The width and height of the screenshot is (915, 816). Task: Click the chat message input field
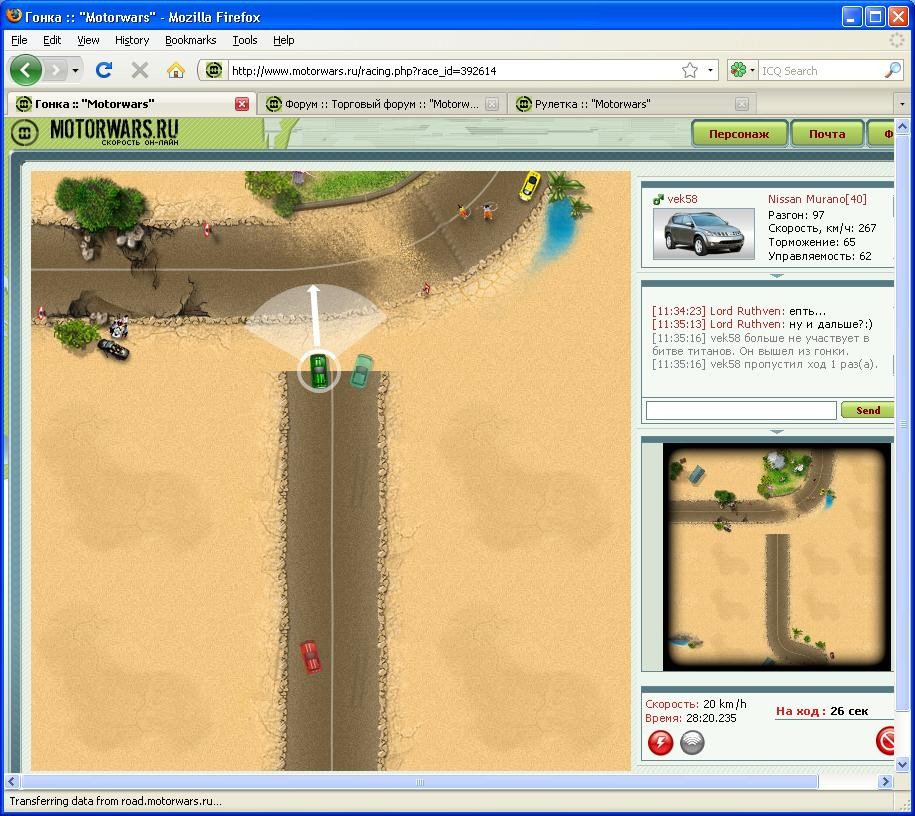pos(741,410)
